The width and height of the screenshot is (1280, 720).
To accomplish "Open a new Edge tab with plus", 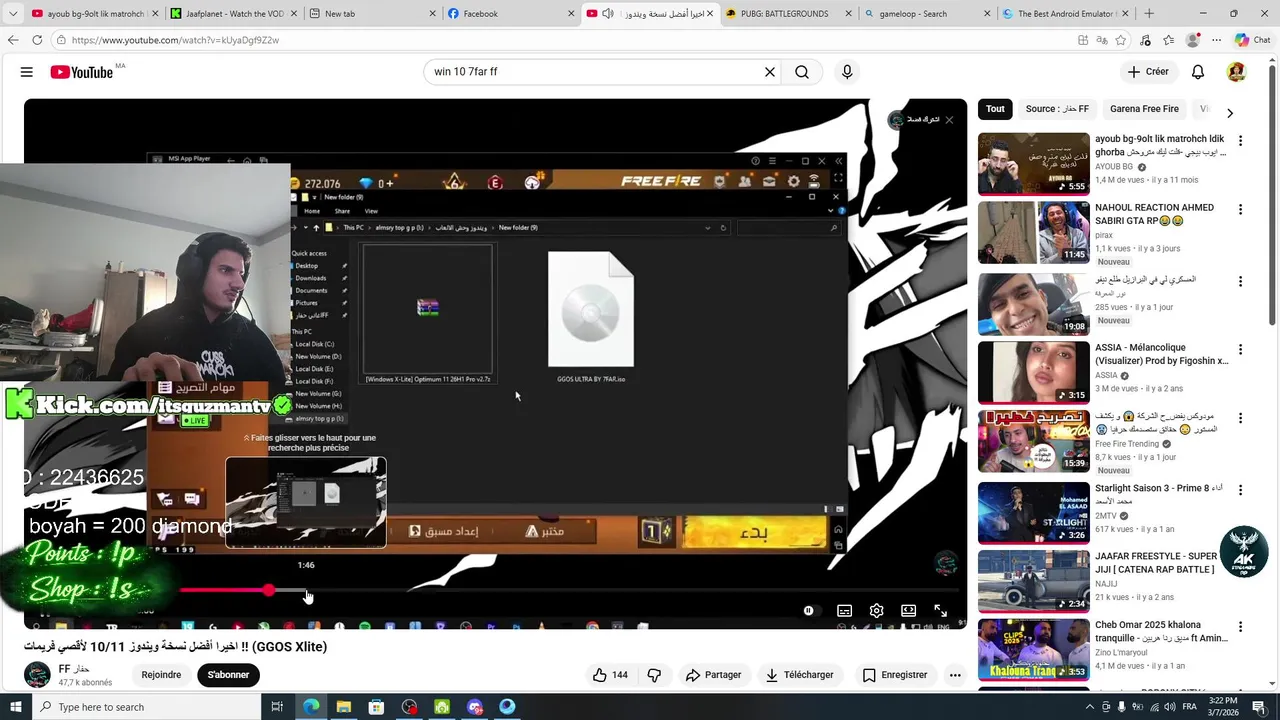I will click(x=1149, y=13).
